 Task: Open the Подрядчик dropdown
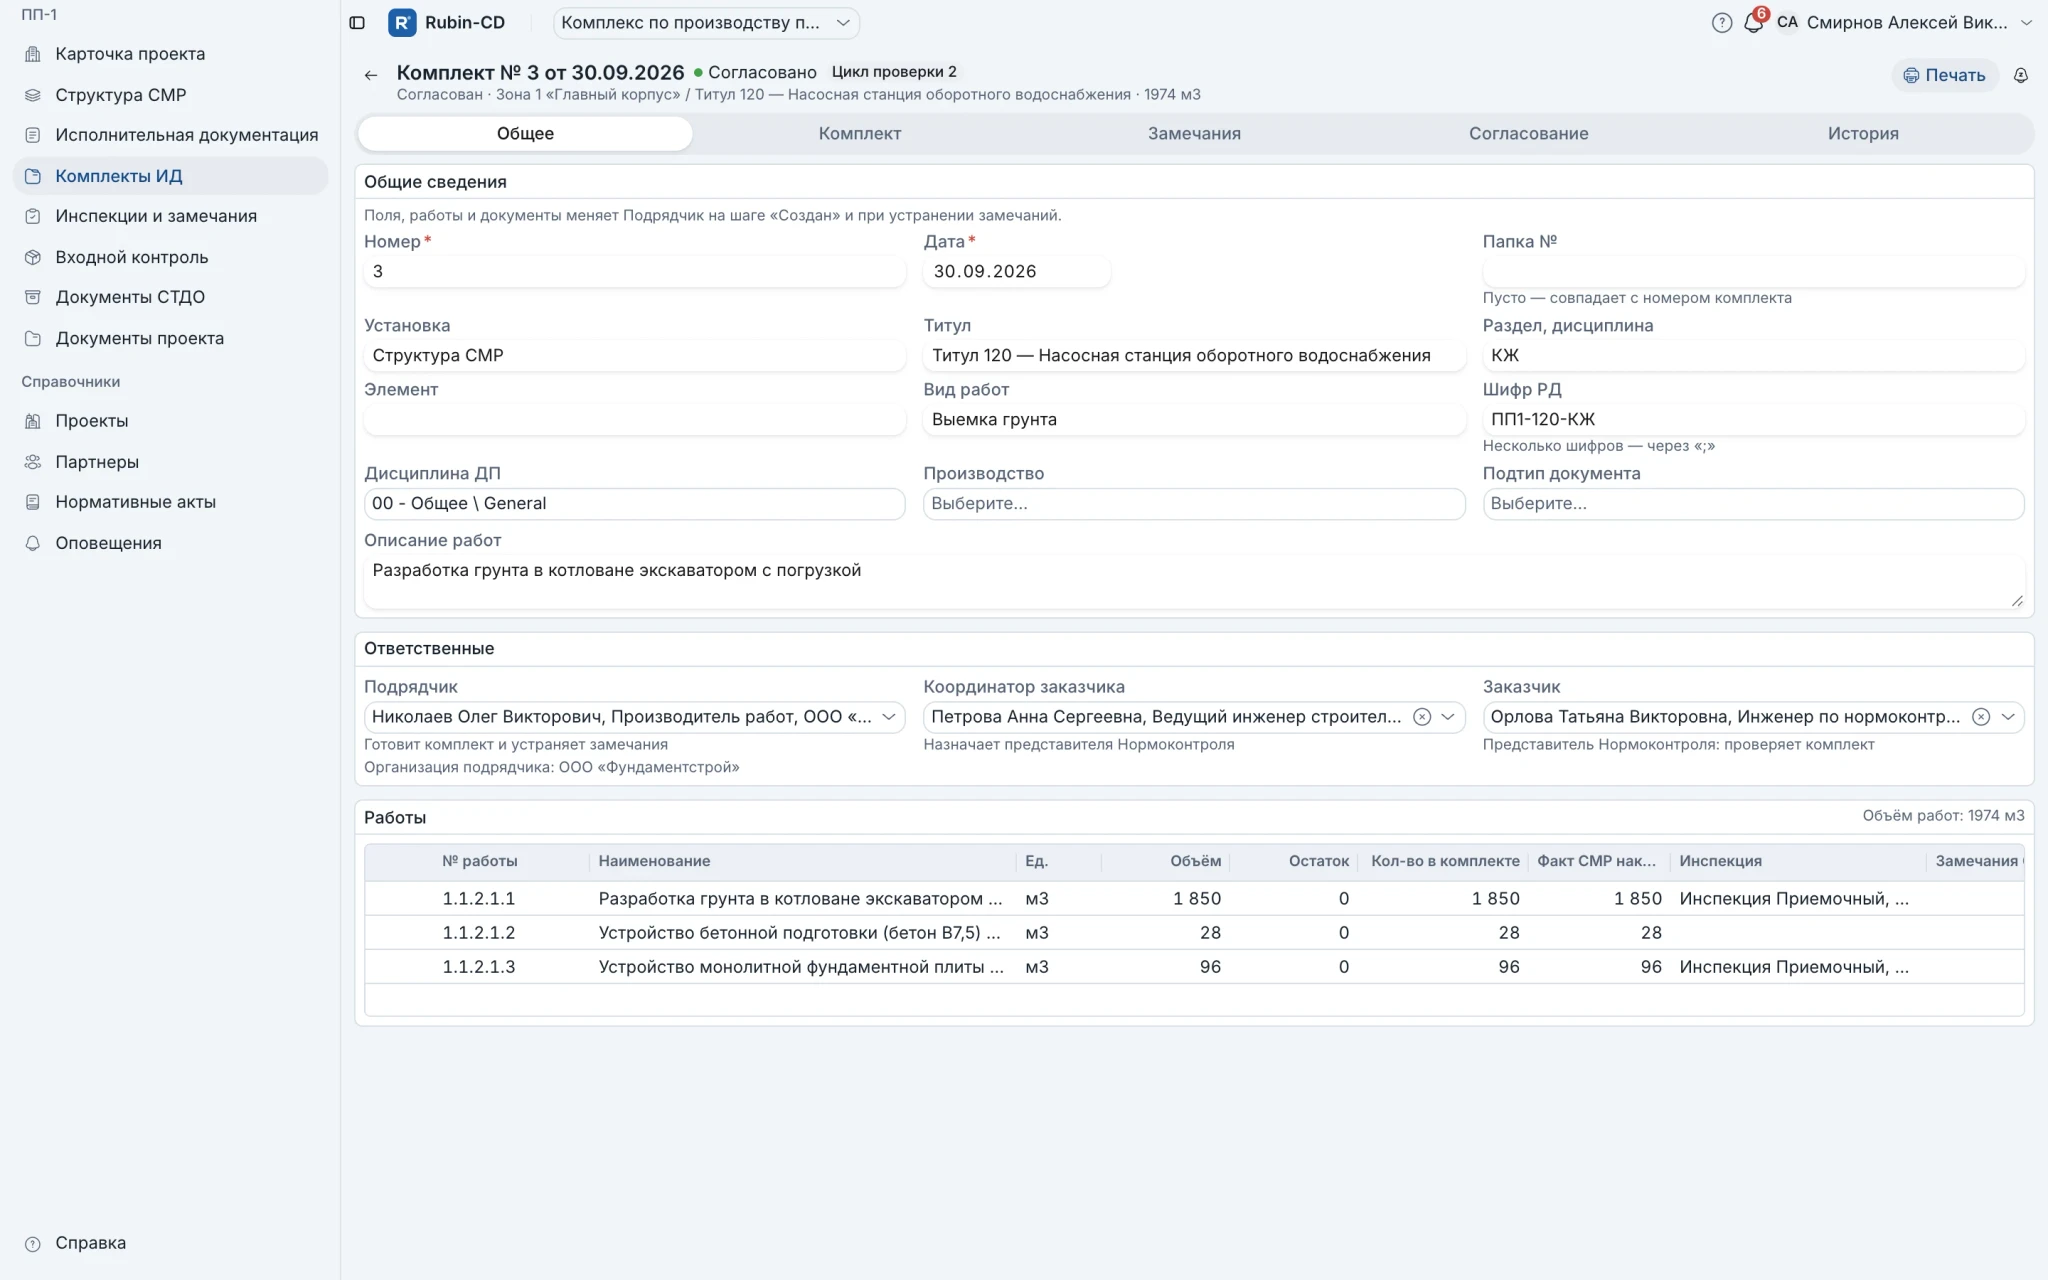[x=634, y=717]
